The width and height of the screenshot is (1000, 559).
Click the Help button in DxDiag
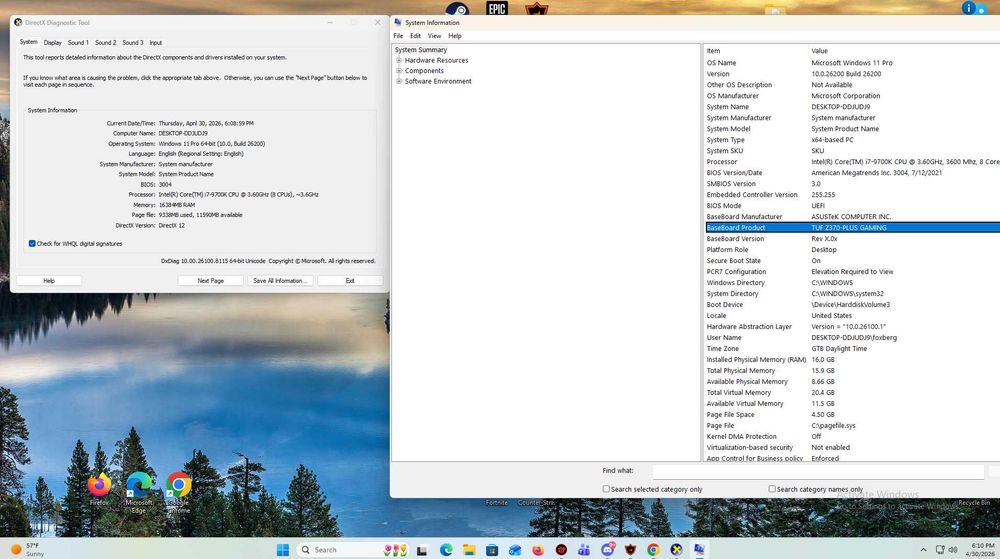point(49,280)
